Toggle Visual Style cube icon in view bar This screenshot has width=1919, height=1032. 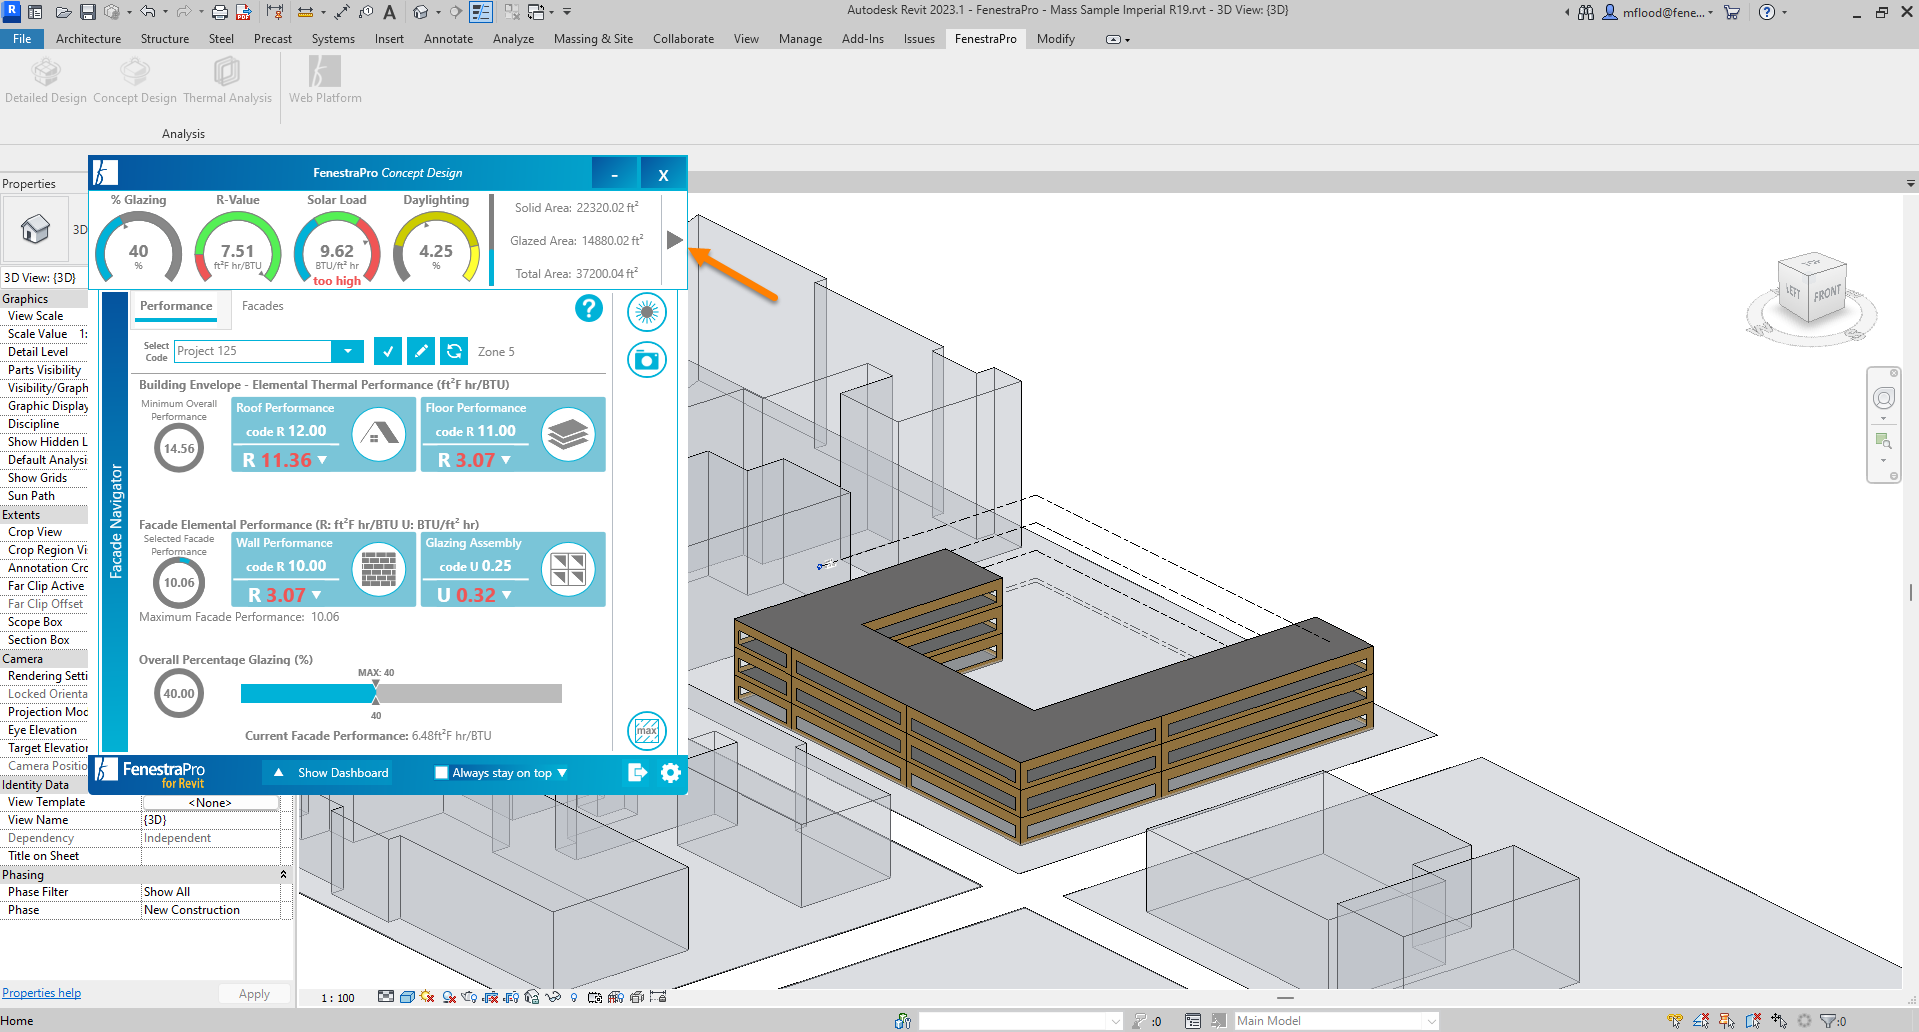407,997
